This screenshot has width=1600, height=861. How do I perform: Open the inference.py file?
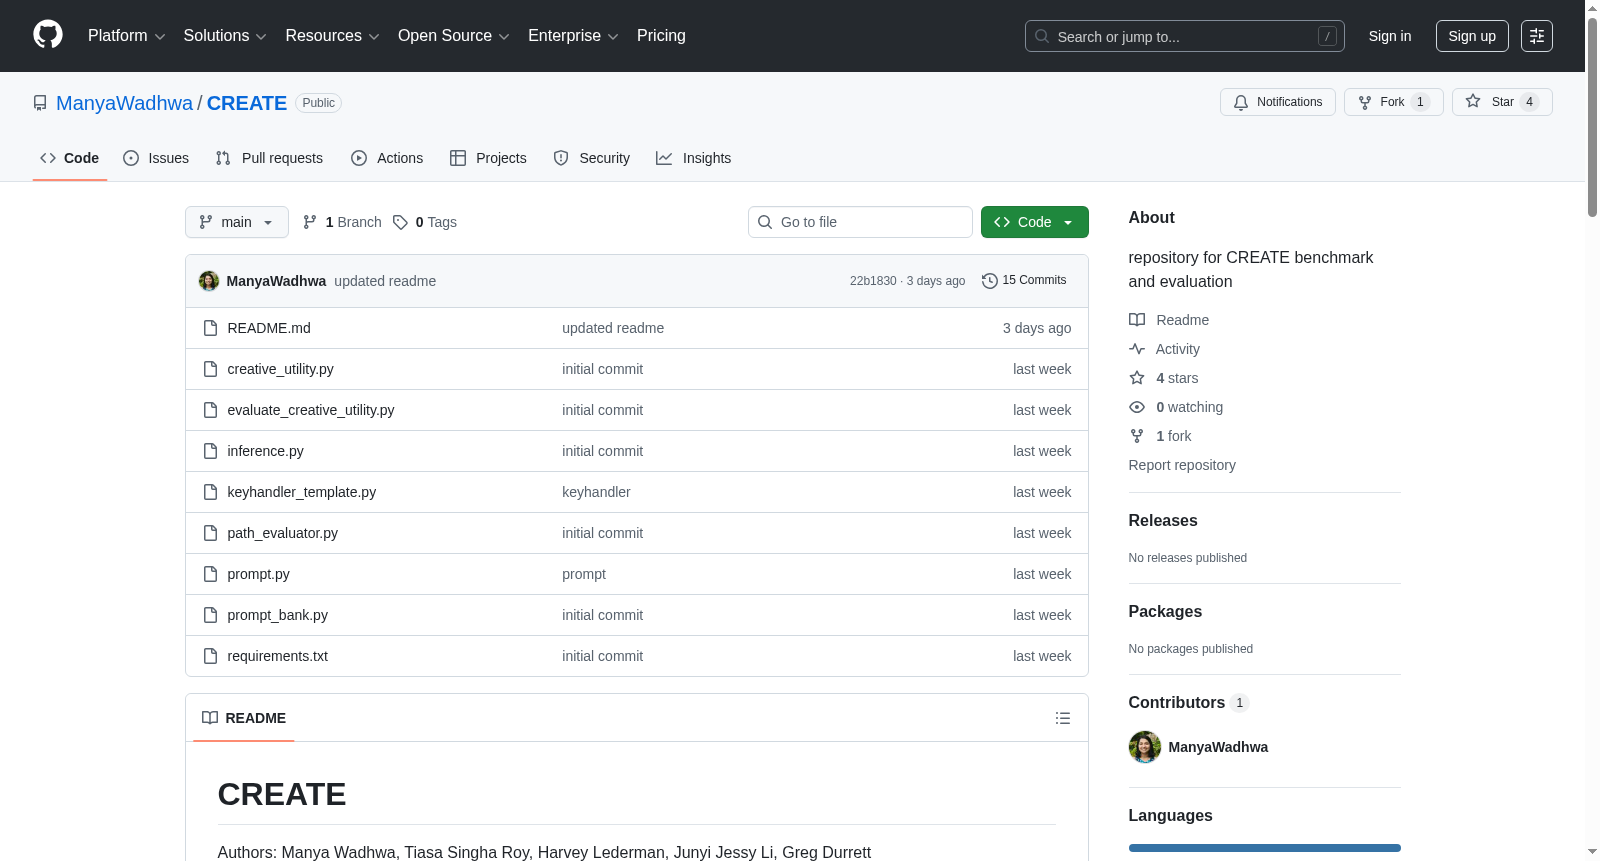[265, 451]
